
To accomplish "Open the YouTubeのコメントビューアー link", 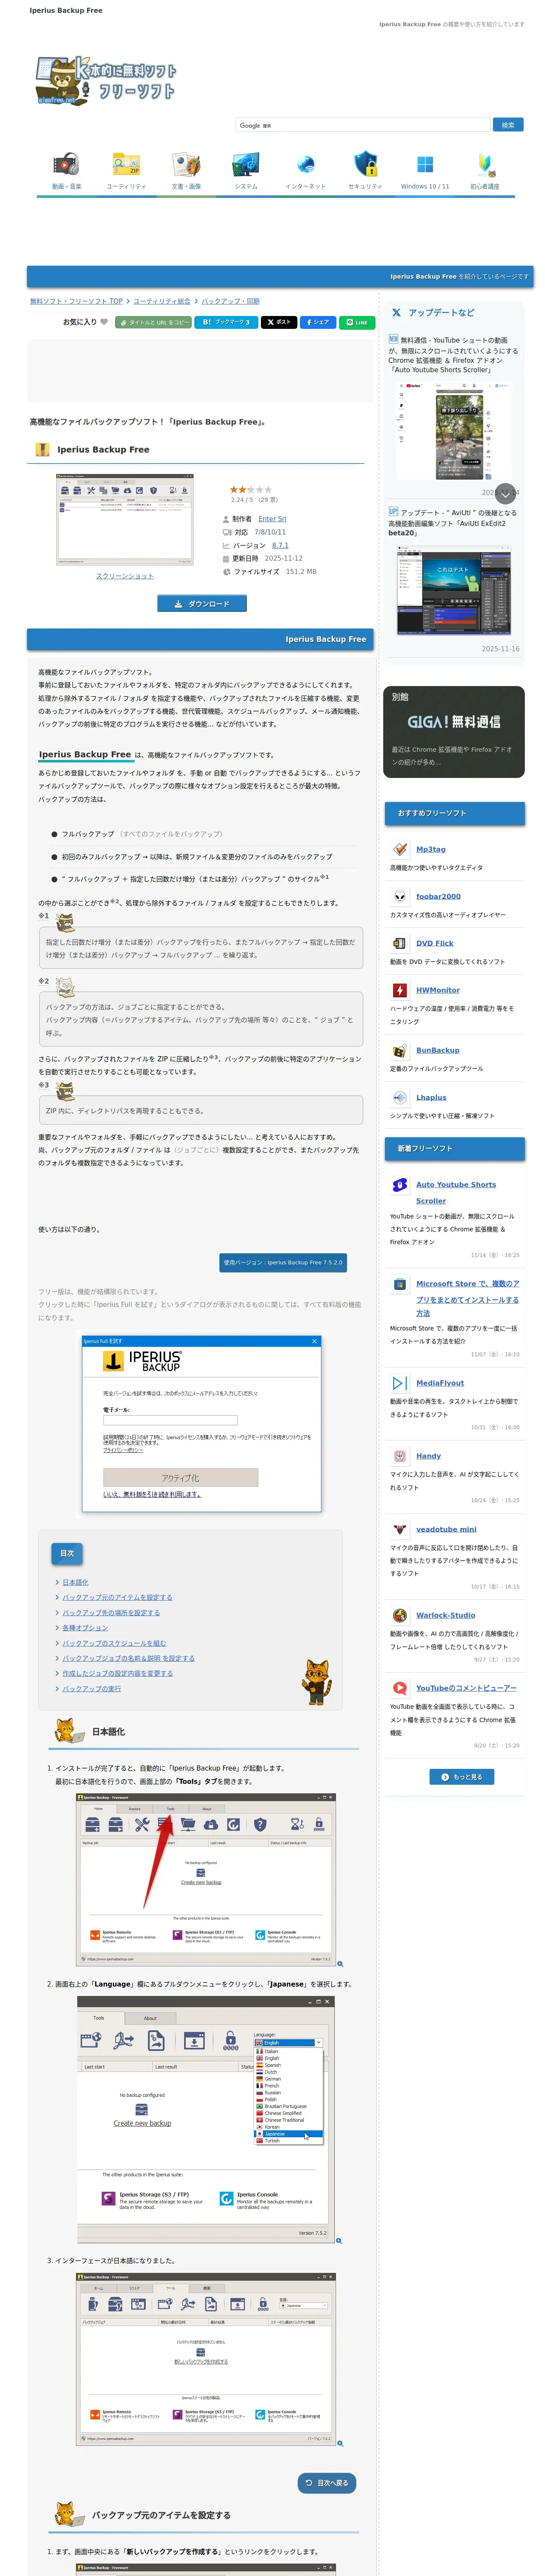I will pos(466,1688).
